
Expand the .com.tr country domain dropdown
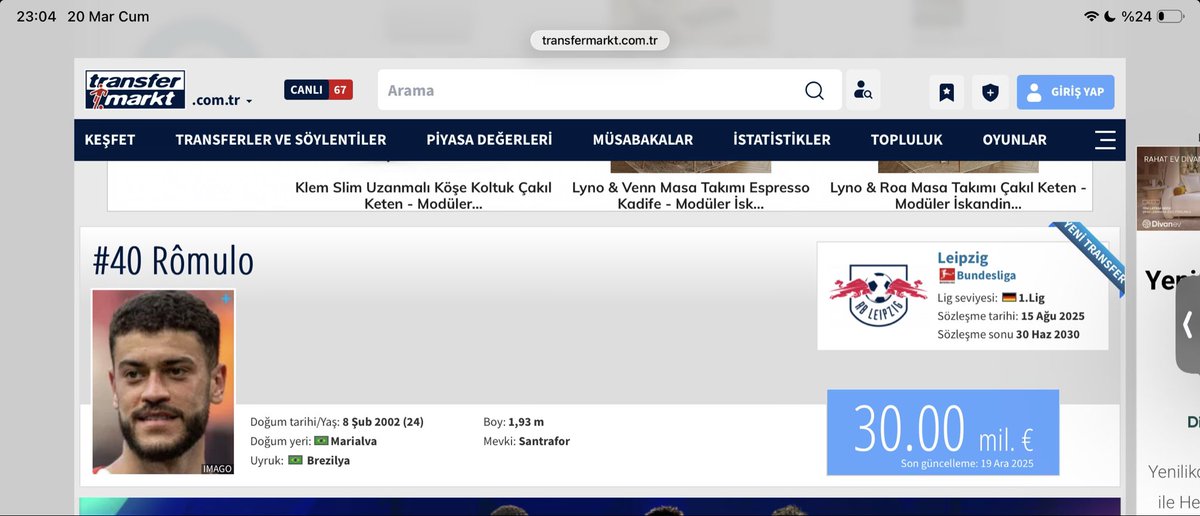point(222,101)
